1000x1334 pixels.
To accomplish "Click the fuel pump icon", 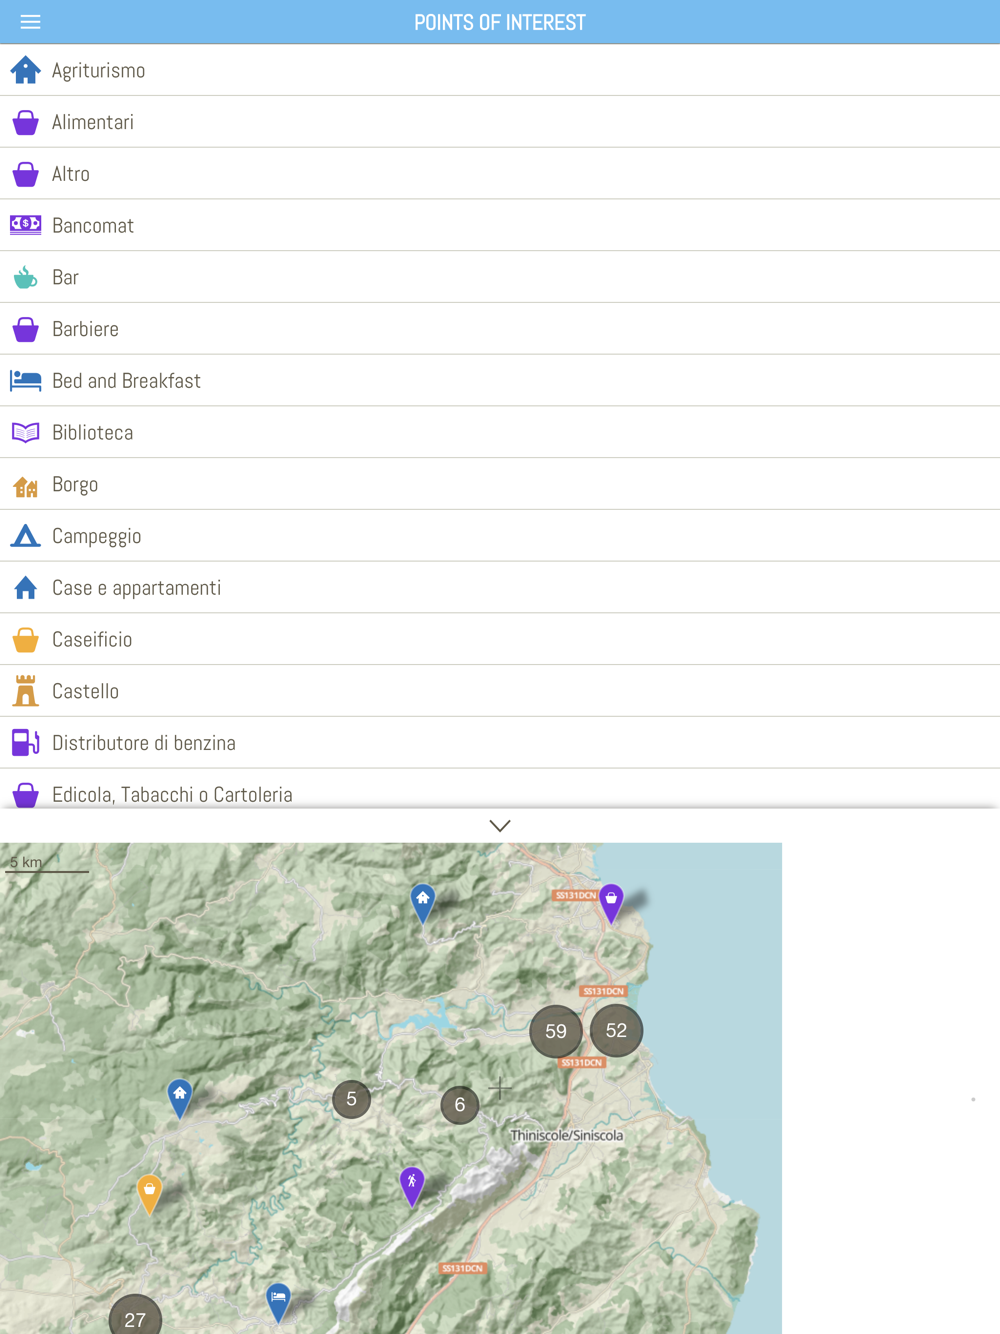I will (x=26, y=742).
